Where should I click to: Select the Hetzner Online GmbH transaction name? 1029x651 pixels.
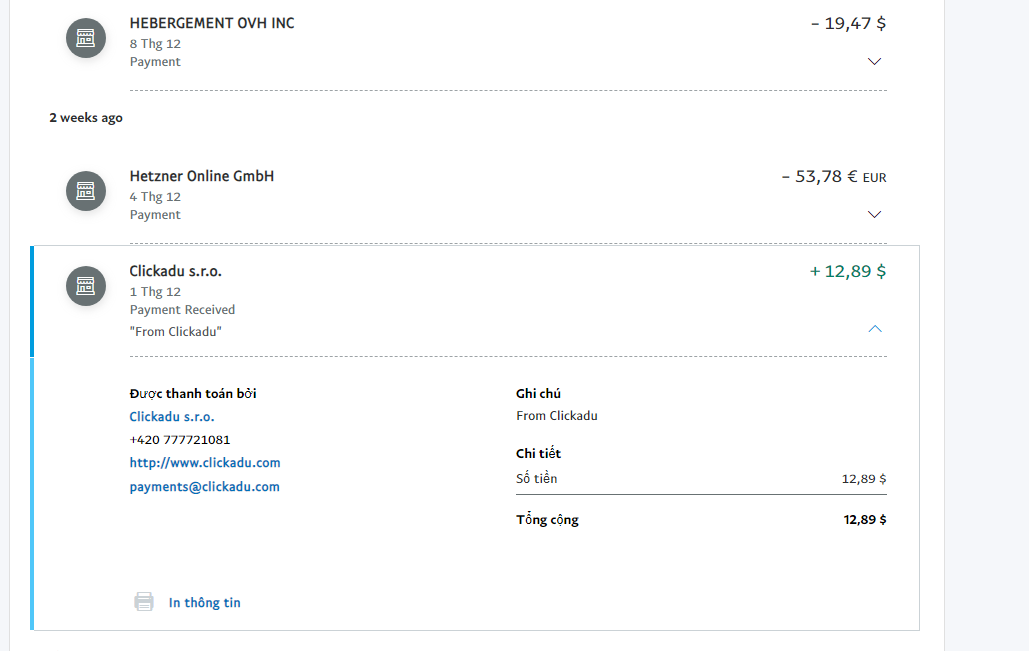[202, 176]
